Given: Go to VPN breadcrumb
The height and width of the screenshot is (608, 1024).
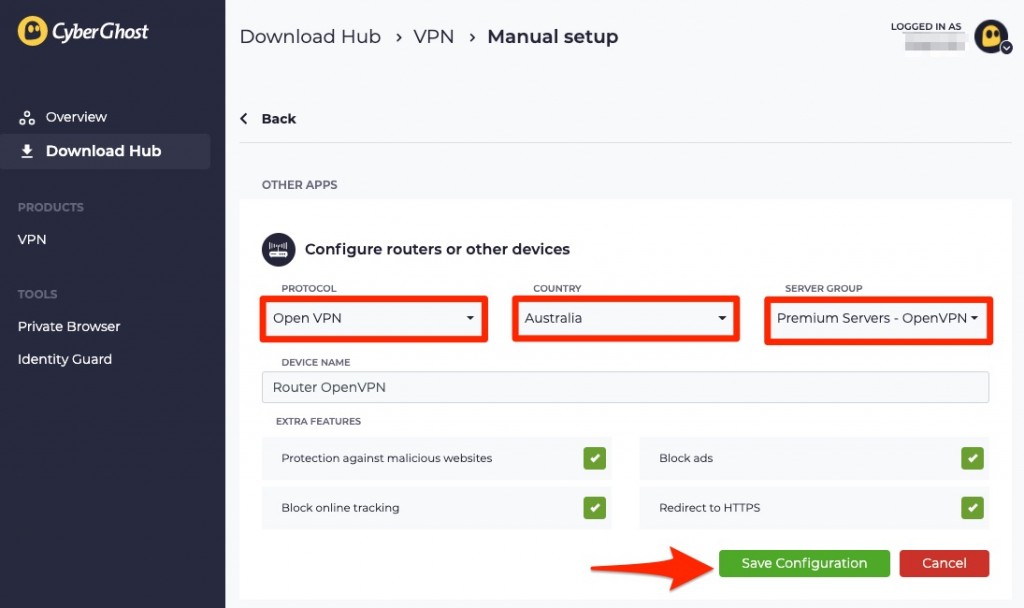Looking at the screenshot, I should pos(434,37).
